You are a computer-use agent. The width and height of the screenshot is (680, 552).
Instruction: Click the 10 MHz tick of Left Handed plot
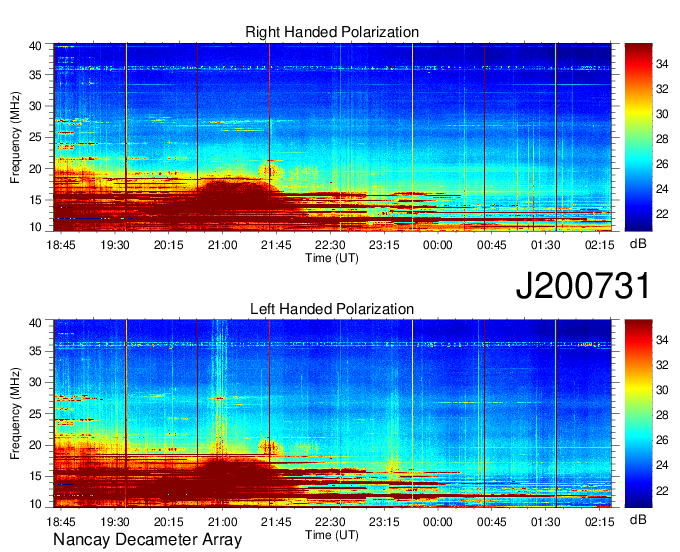click(36, 504)
